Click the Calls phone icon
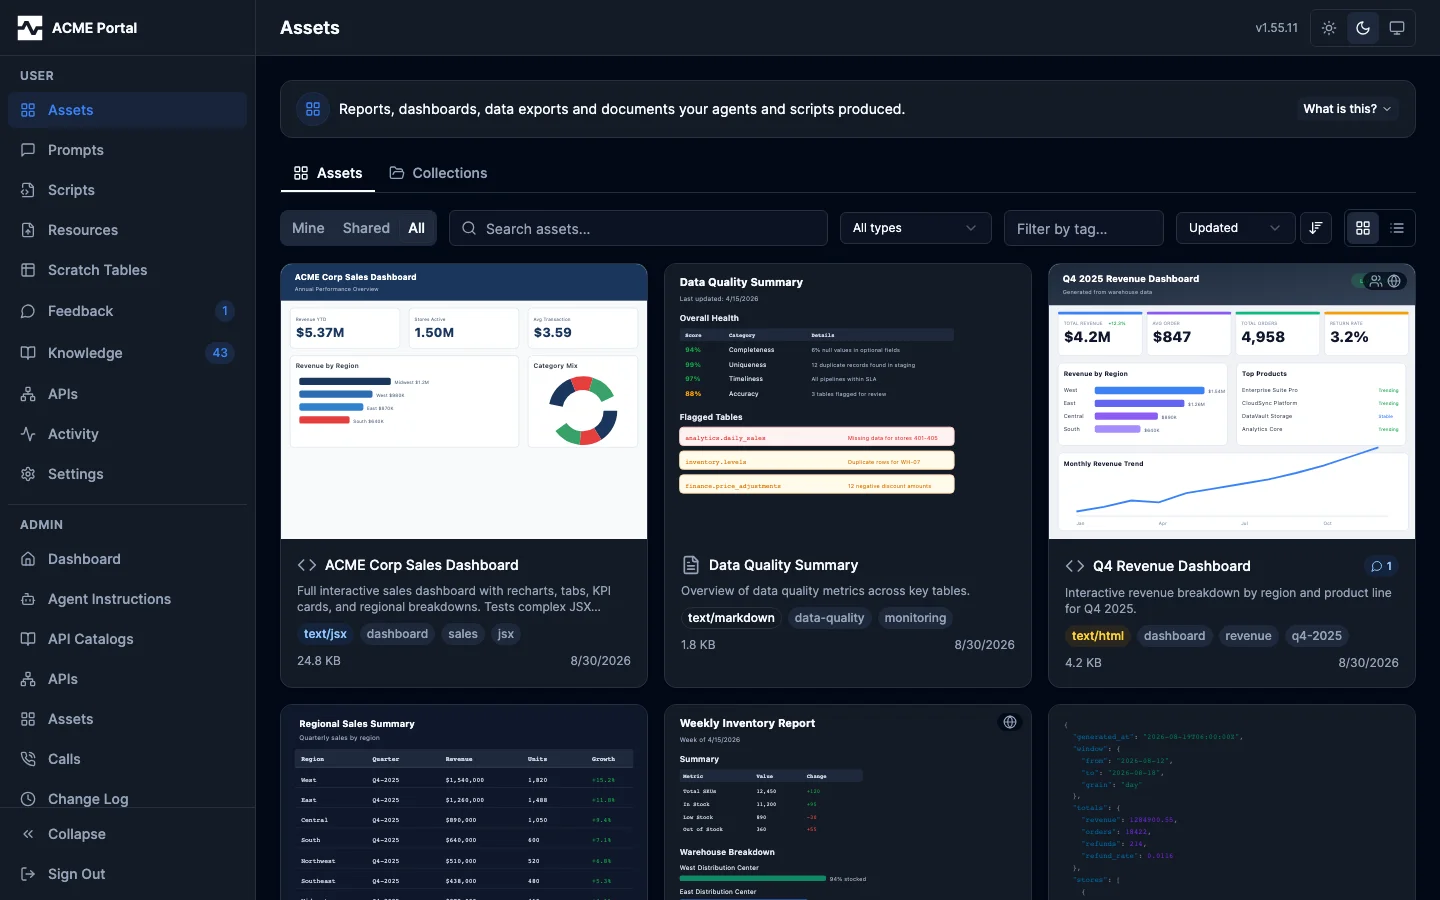The height and width of the screenshot is (900, 1440). click(28, 759)
